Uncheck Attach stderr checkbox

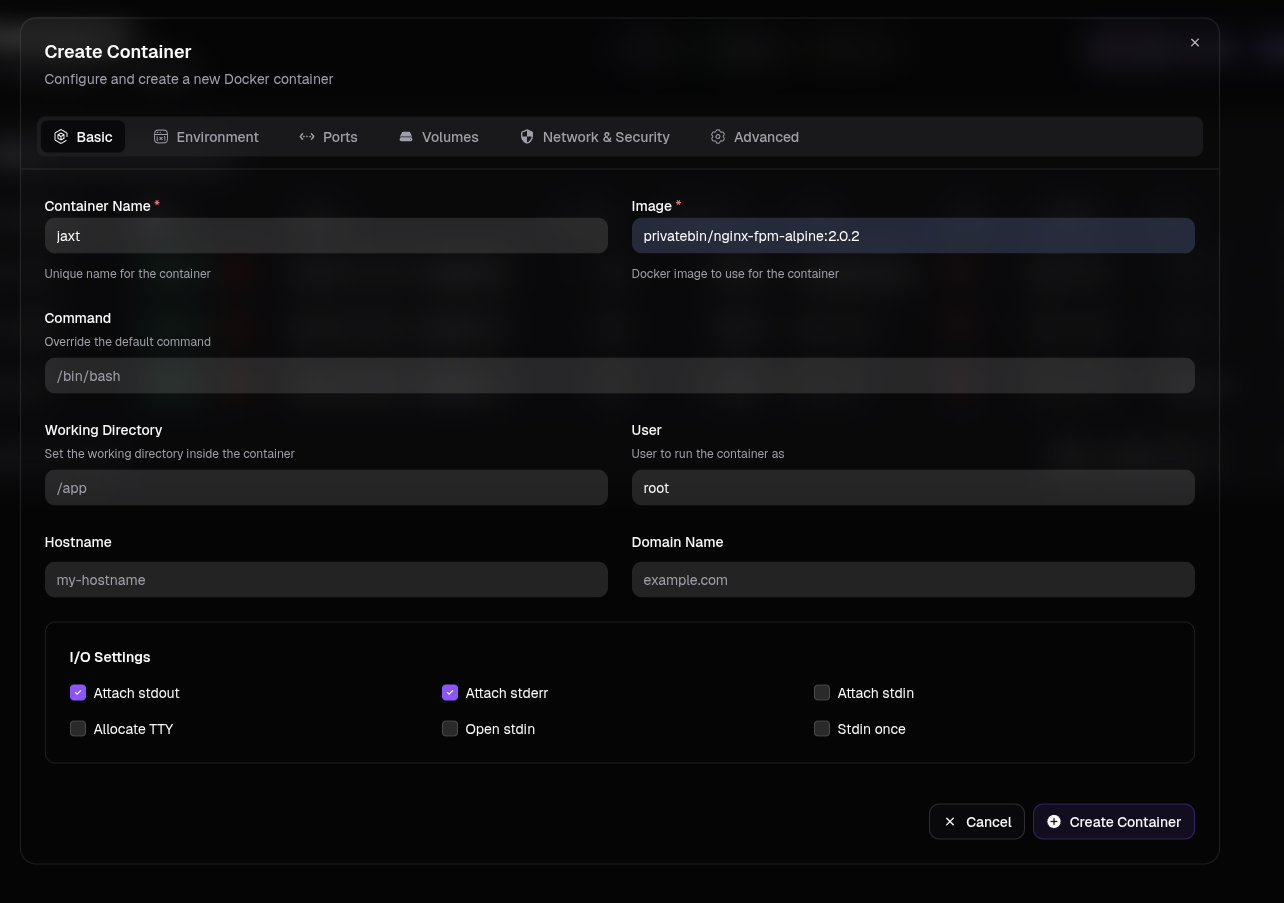(450, 693)
